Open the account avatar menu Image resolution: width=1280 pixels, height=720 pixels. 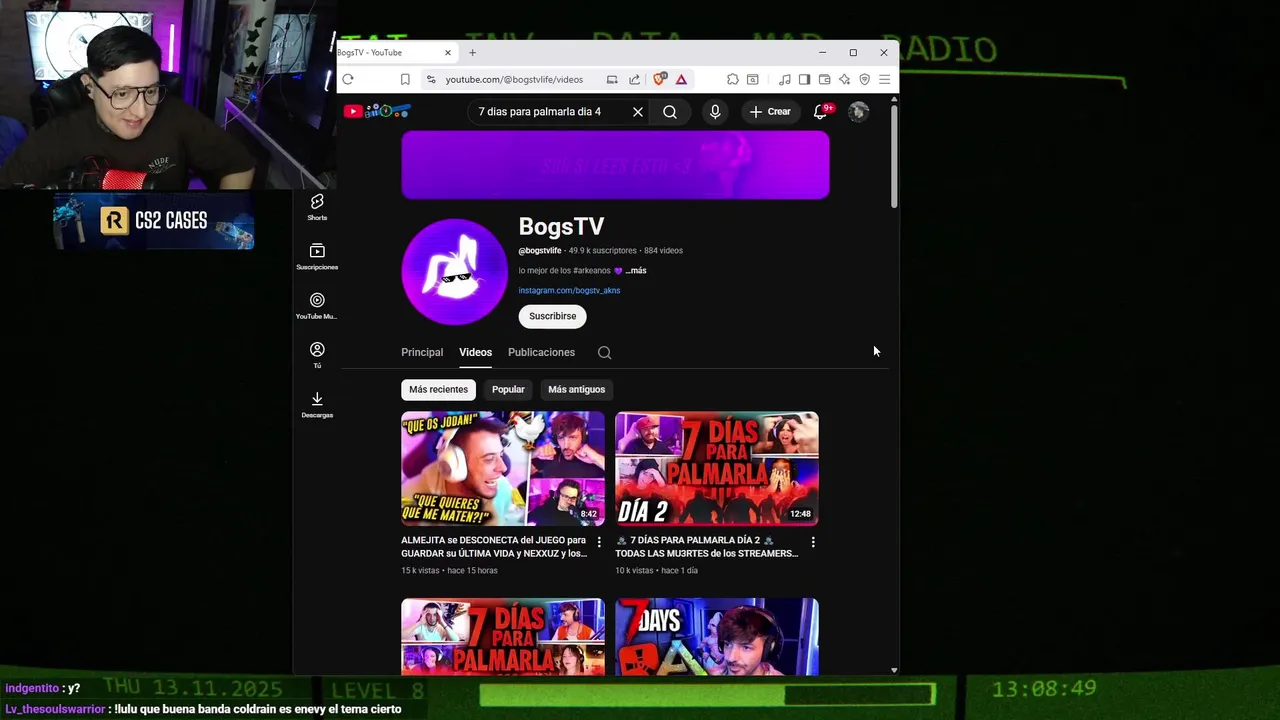(858, 112)
